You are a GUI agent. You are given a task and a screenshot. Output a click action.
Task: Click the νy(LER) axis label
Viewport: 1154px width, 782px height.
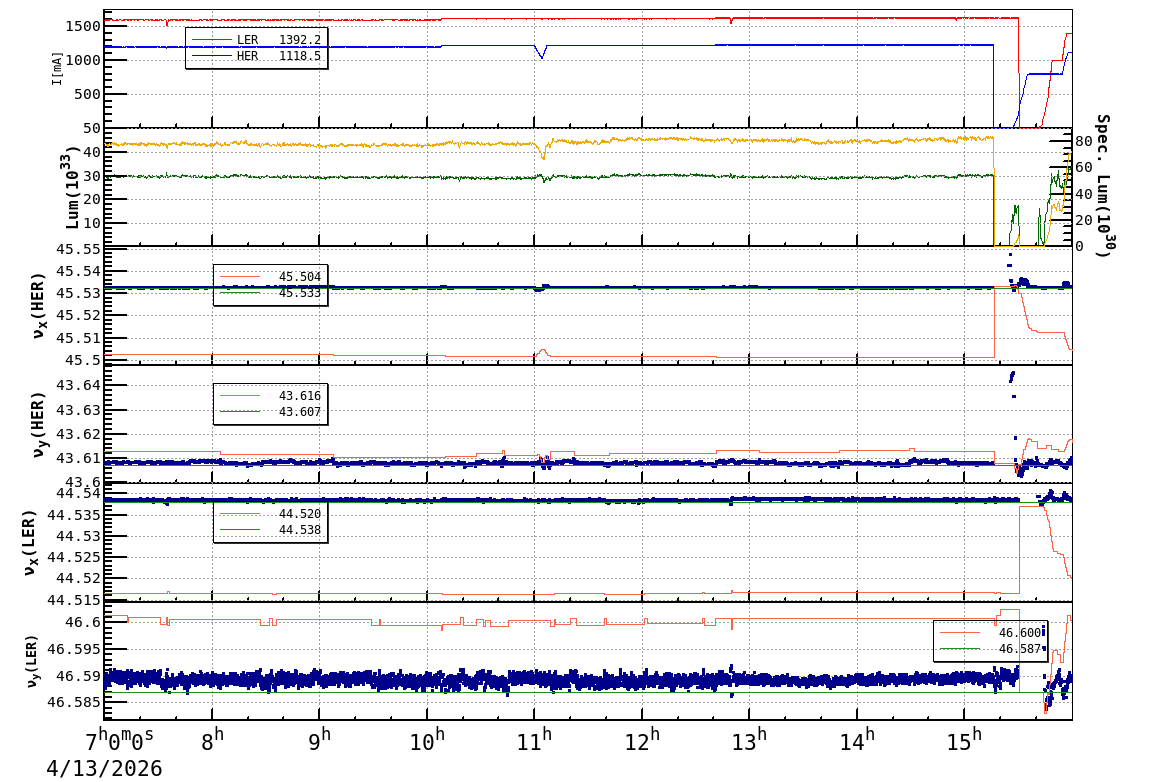[x=30, y=661]
